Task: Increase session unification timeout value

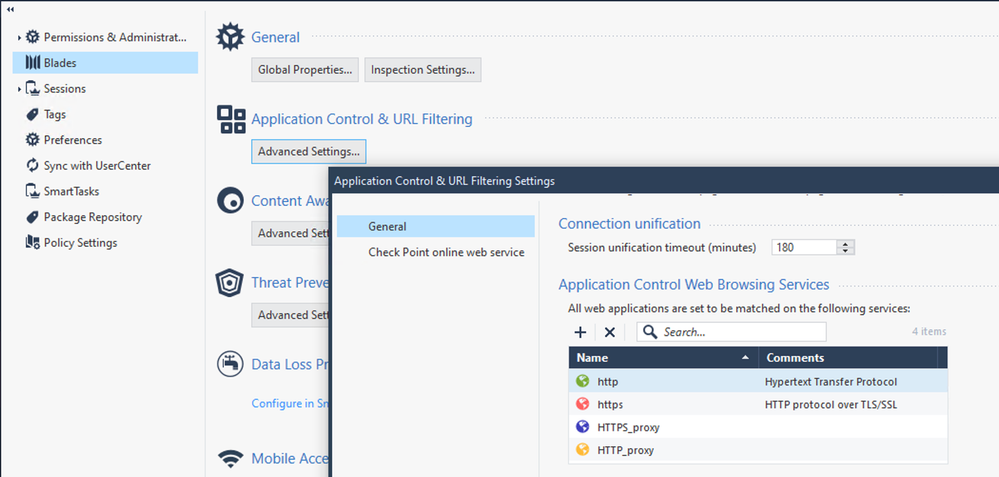Action: pos(845,244)
